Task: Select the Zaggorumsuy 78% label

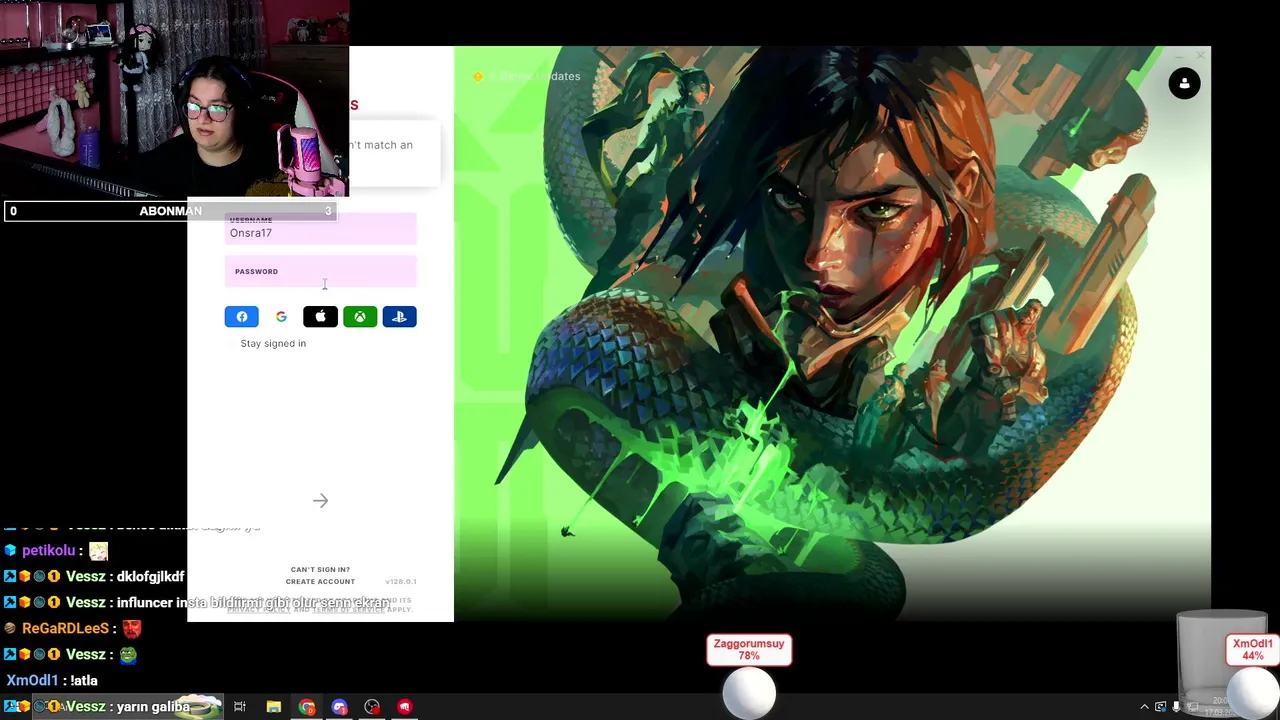Action: pos(749,650)
